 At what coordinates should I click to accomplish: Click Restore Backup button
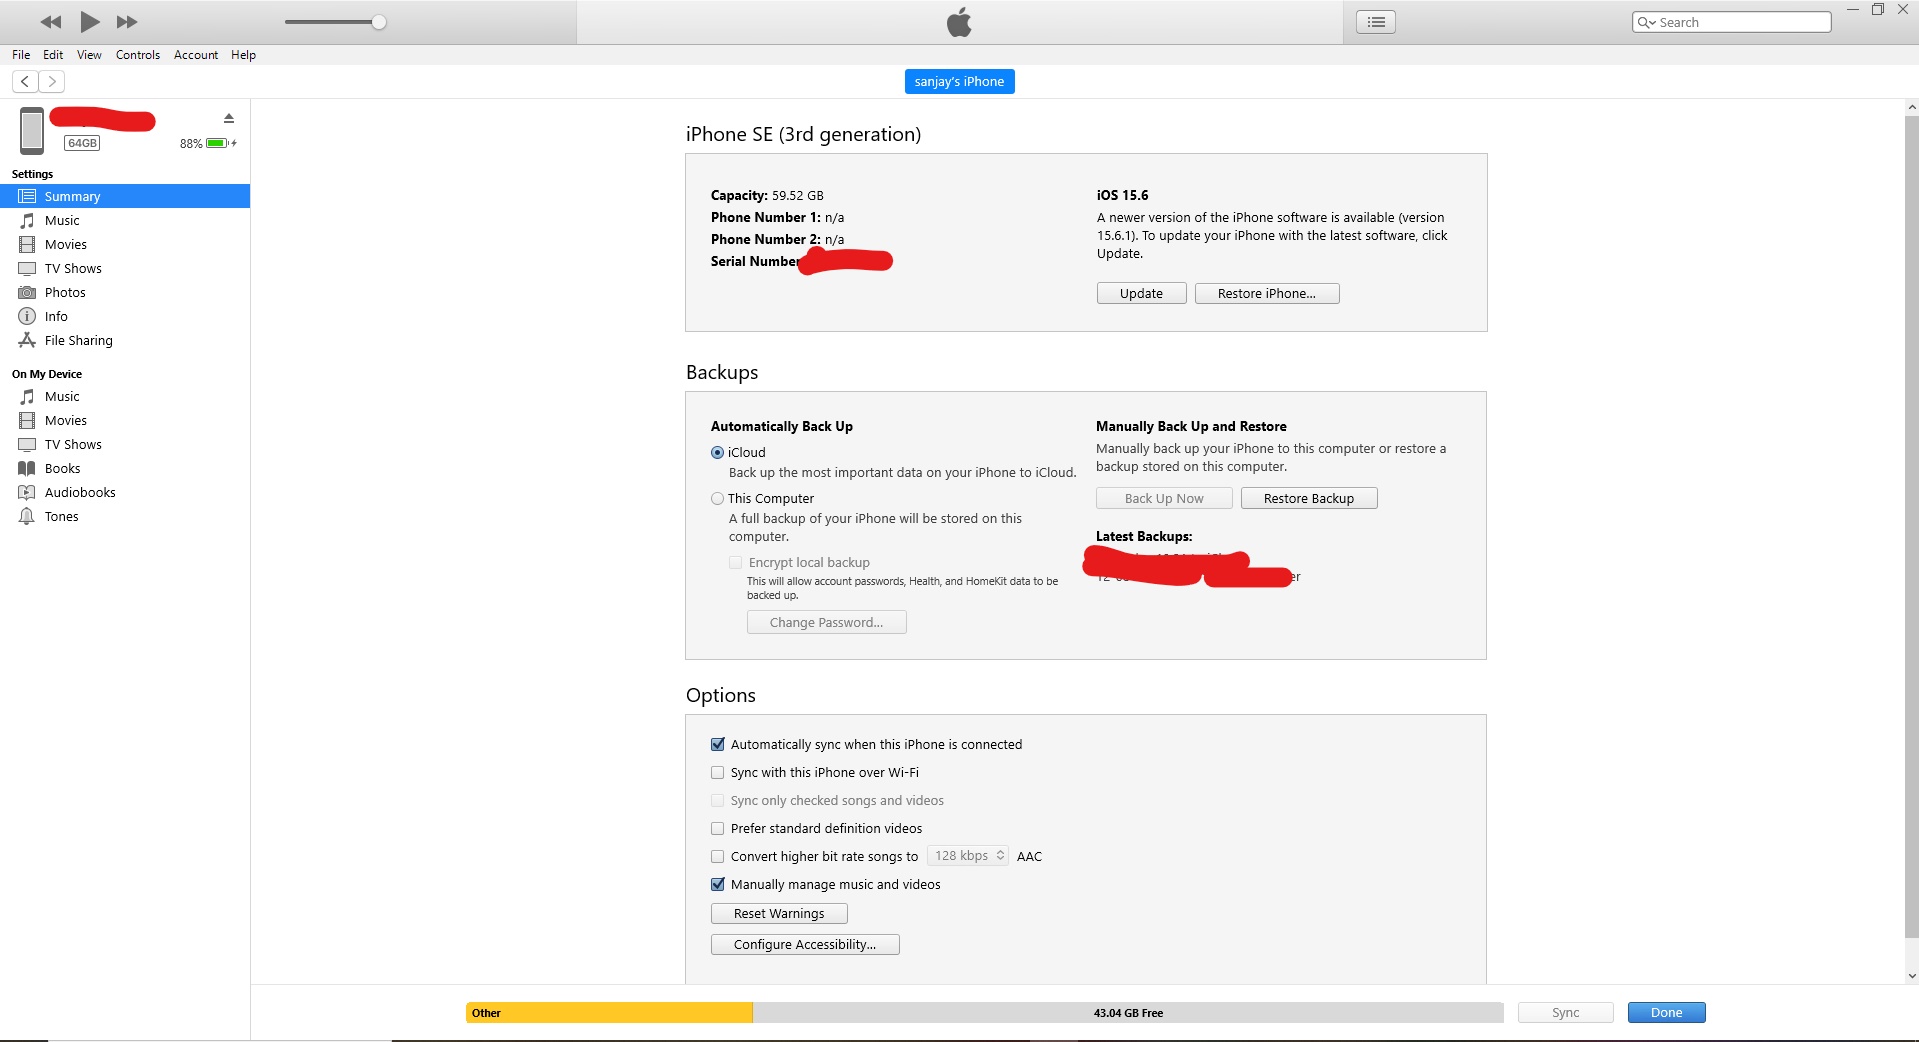click(x=1309, y=498)
